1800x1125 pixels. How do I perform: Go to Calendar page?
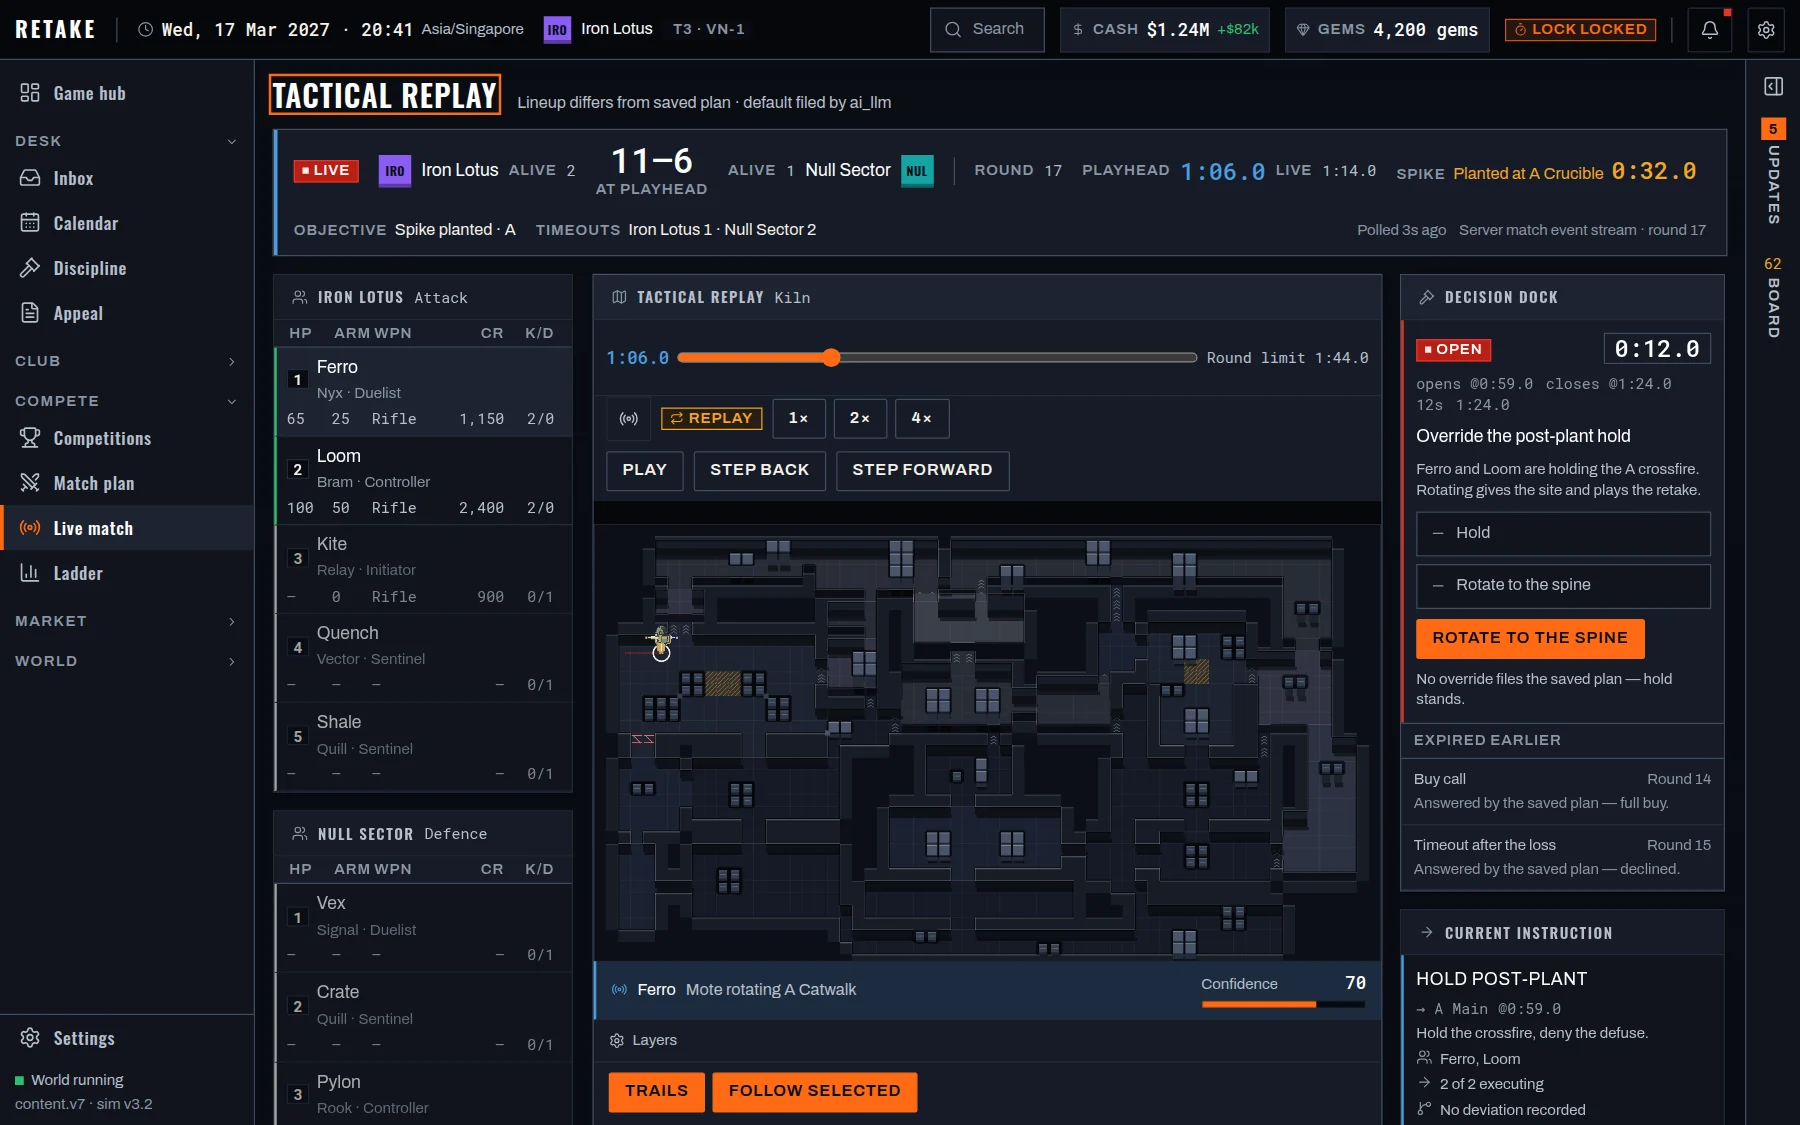[127, 223]
